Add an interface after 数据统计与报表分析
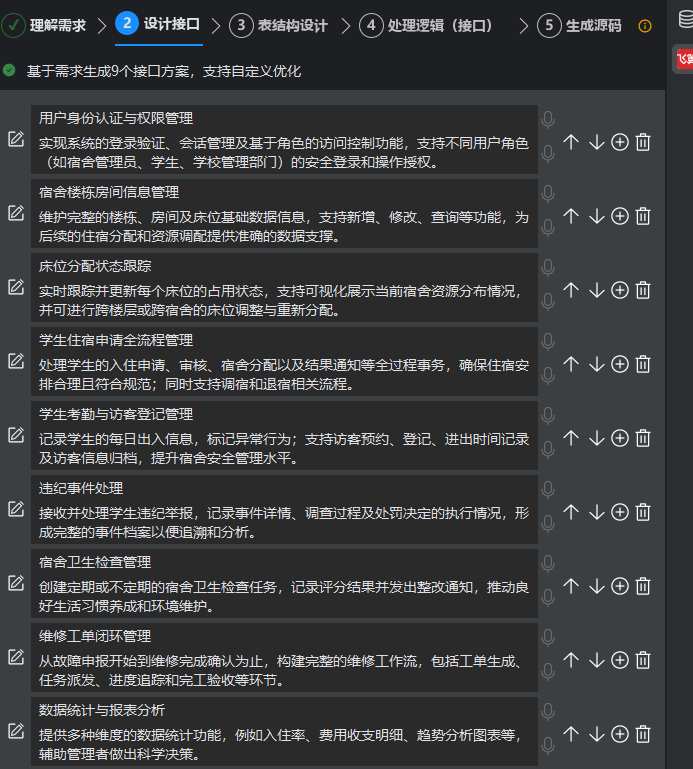Screen dimensions: 693x769 [x=620, y=735]
